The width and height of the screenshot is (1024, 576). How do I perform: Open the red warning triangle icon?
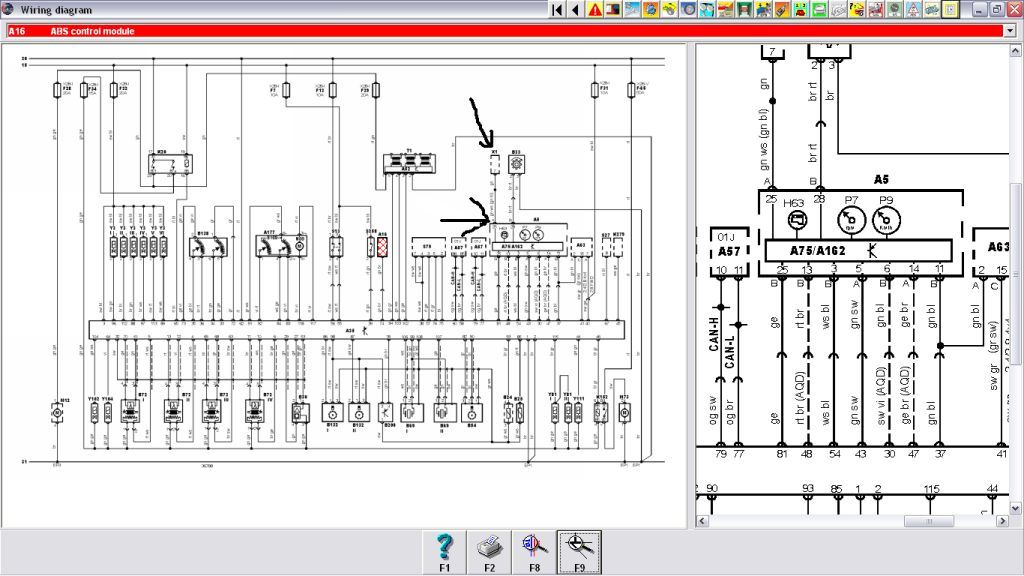[x=595, y=10]
